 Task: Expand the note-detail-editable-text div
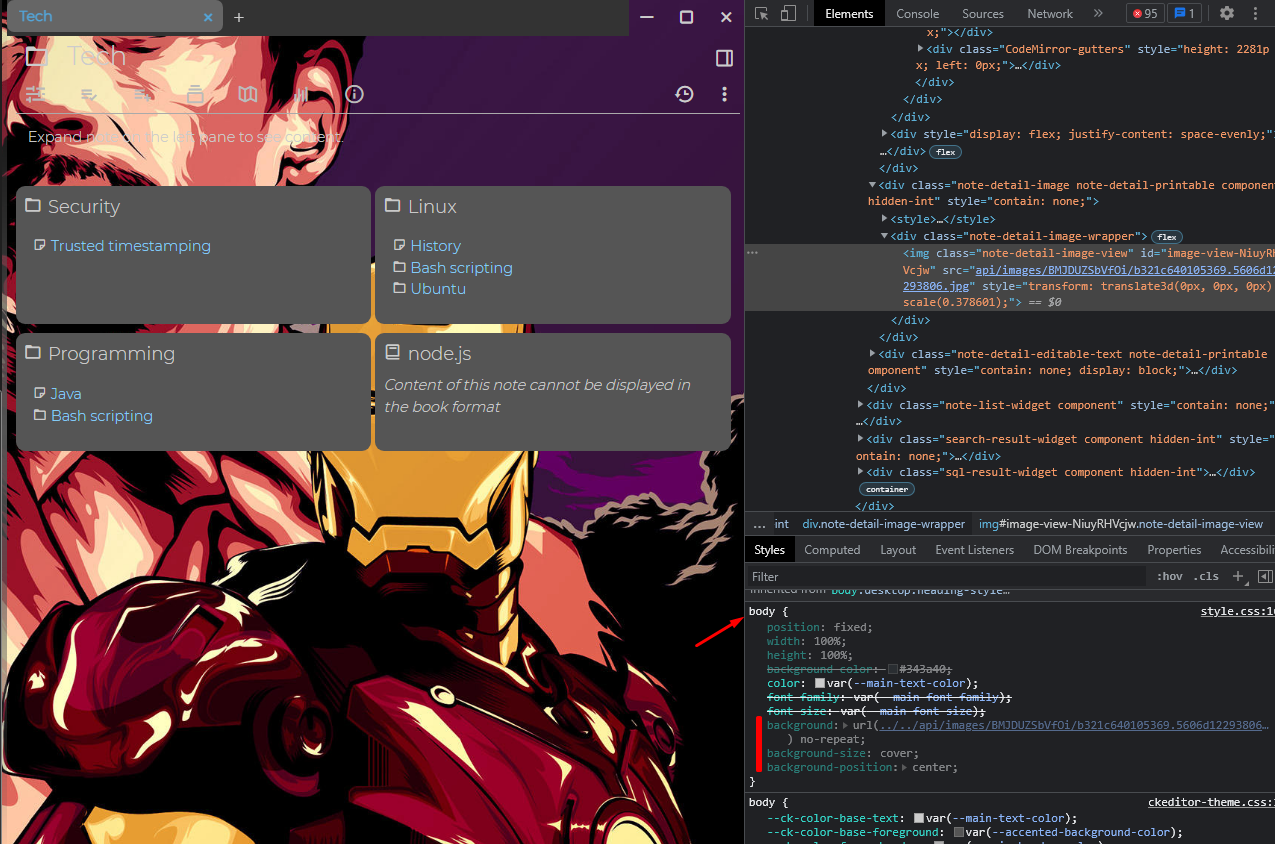872,354
